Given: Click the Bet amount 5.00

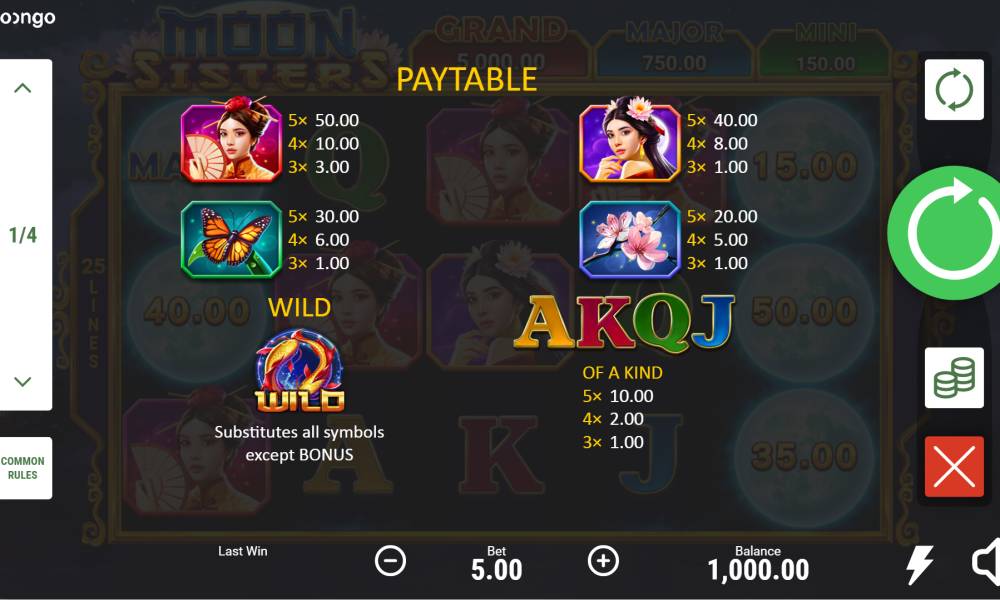Looking at the screenshot, I should pyautogui.click(x=497, y=569).
